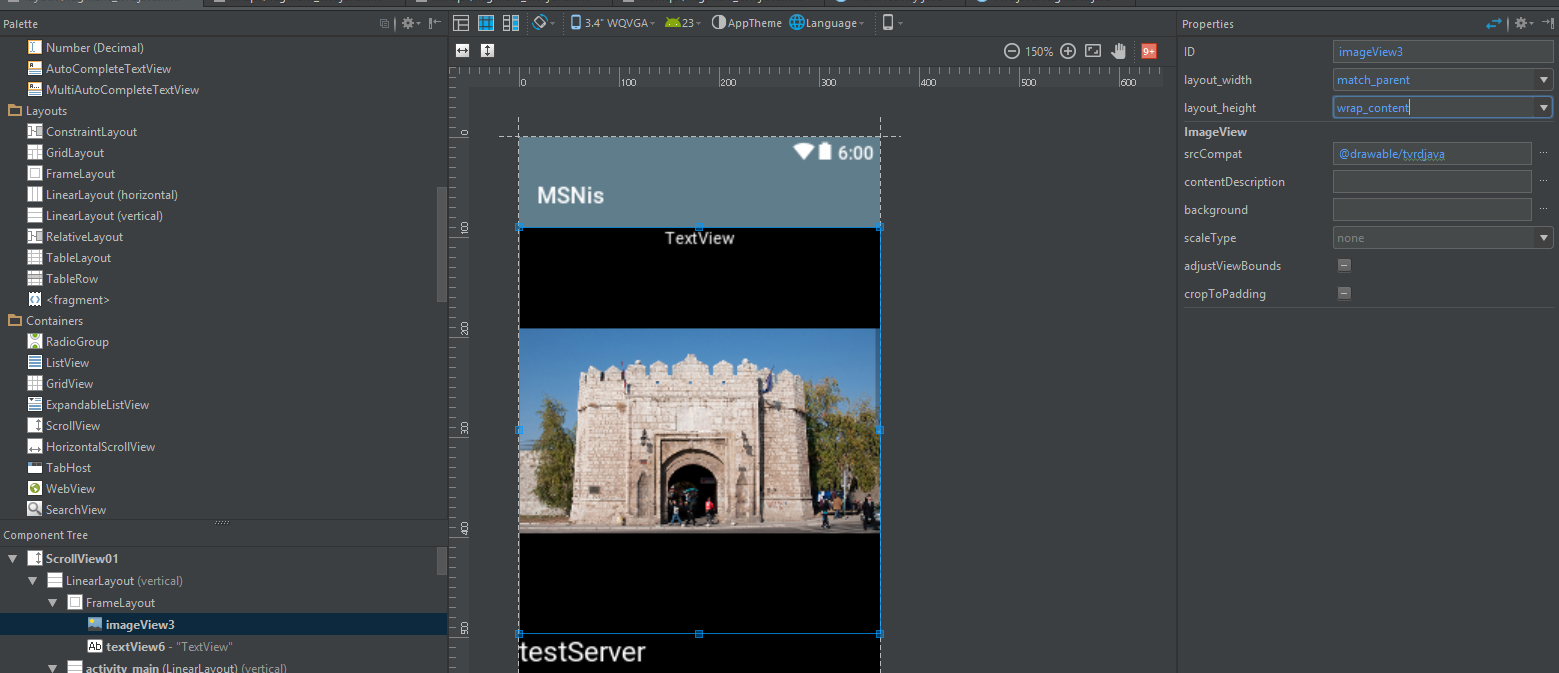
Task: Click the expand horizontally icon
Action: pos(462,51)
